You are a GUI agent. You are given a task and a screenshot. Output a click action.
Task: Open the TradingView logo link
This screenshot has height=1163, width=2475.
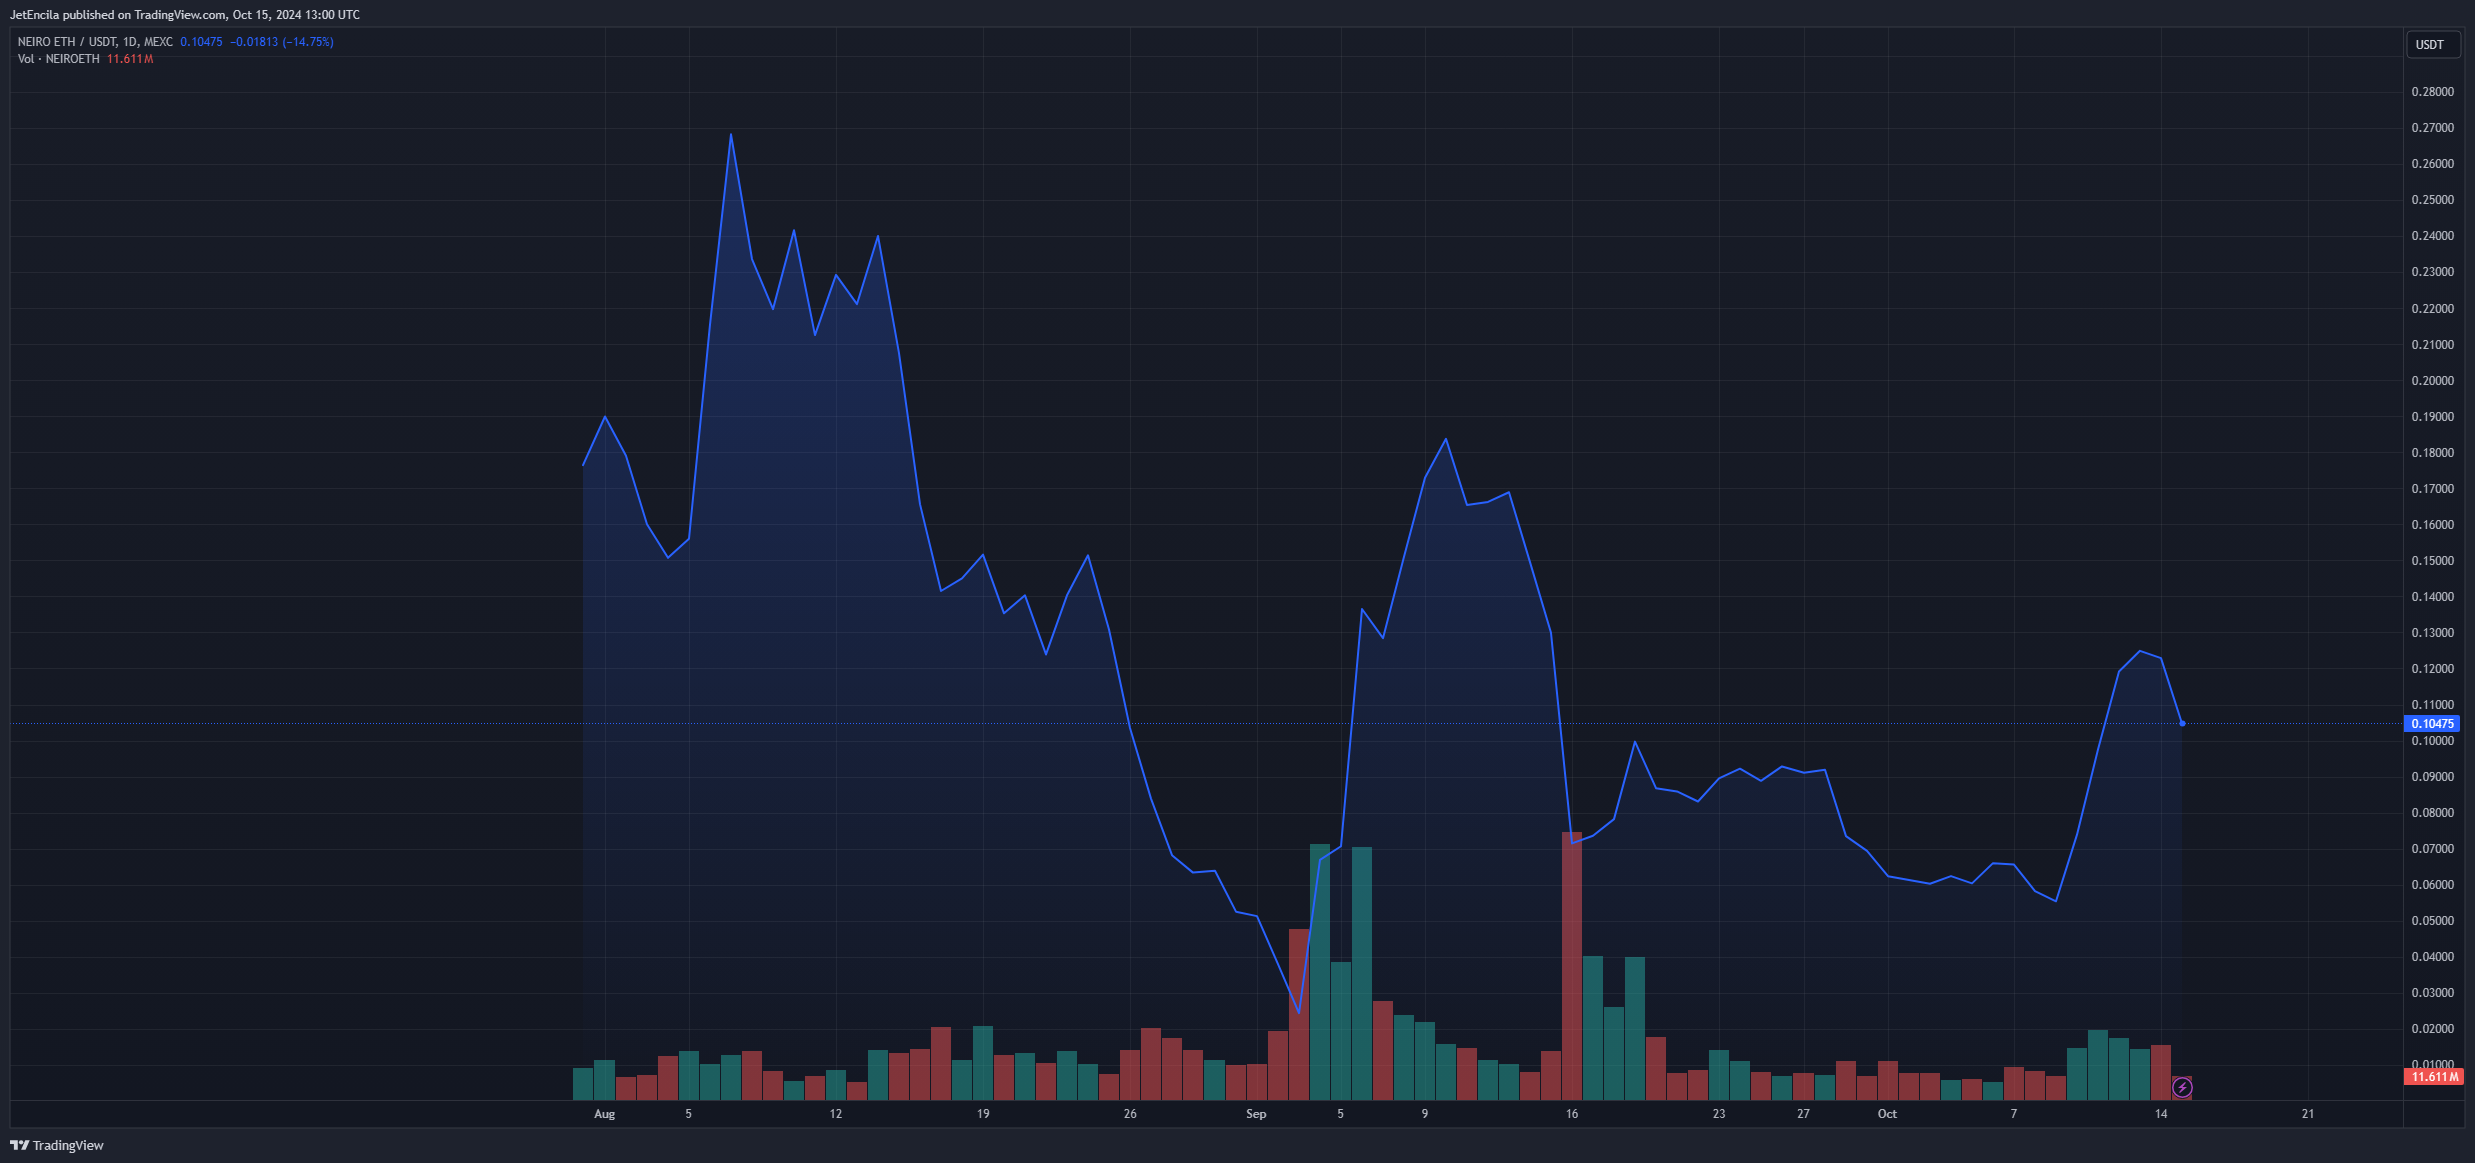pos(57,1145)
